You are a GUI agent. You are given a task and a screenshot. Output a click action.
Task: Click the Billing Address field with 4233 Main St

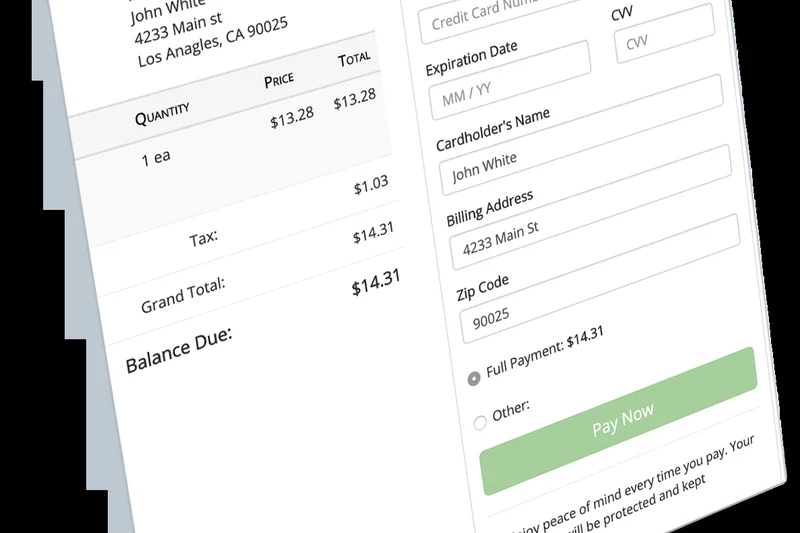tap(595, 236)
